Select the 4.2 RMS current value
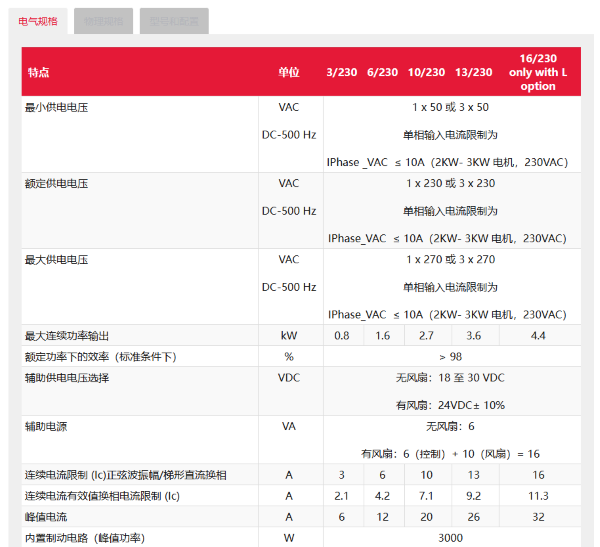This screenshot has width=600, height=547. 382,496
